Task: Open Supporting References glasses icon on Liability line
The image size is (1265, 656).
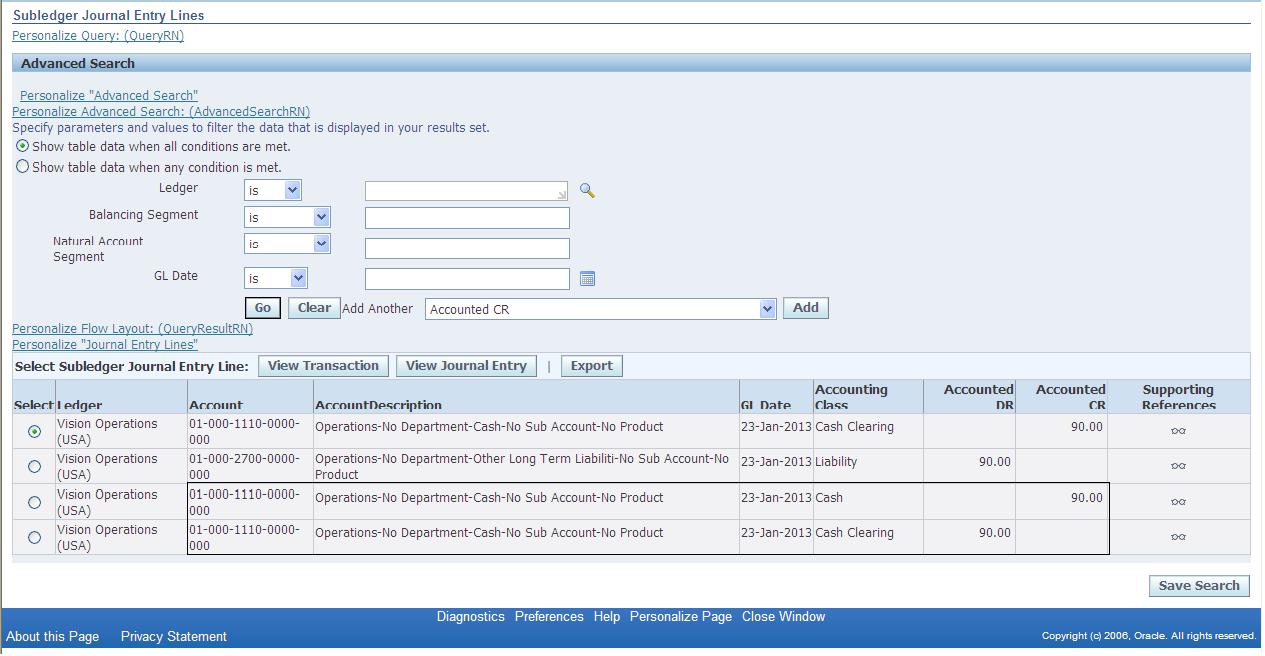Action: (1179, 466)
